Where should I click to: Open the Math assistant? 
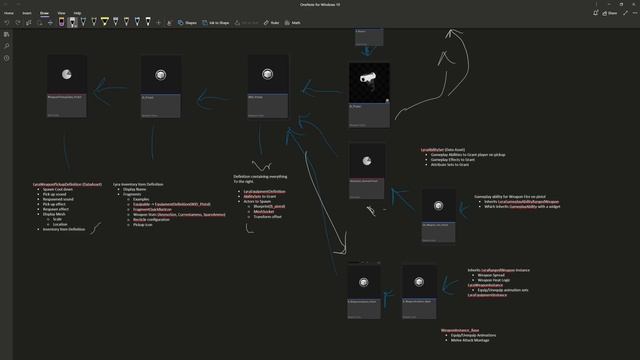click(x=292, y=23)
